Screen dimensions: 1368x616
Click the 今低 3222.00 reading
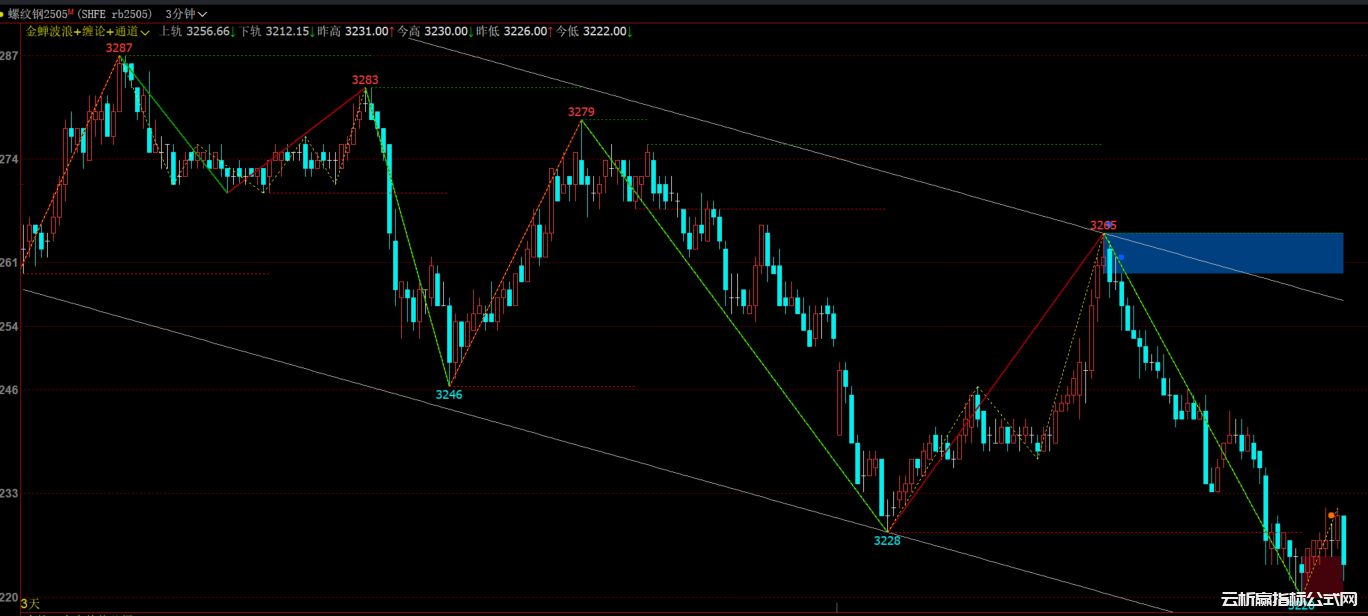pyautogui.click(x=594, y=32)
